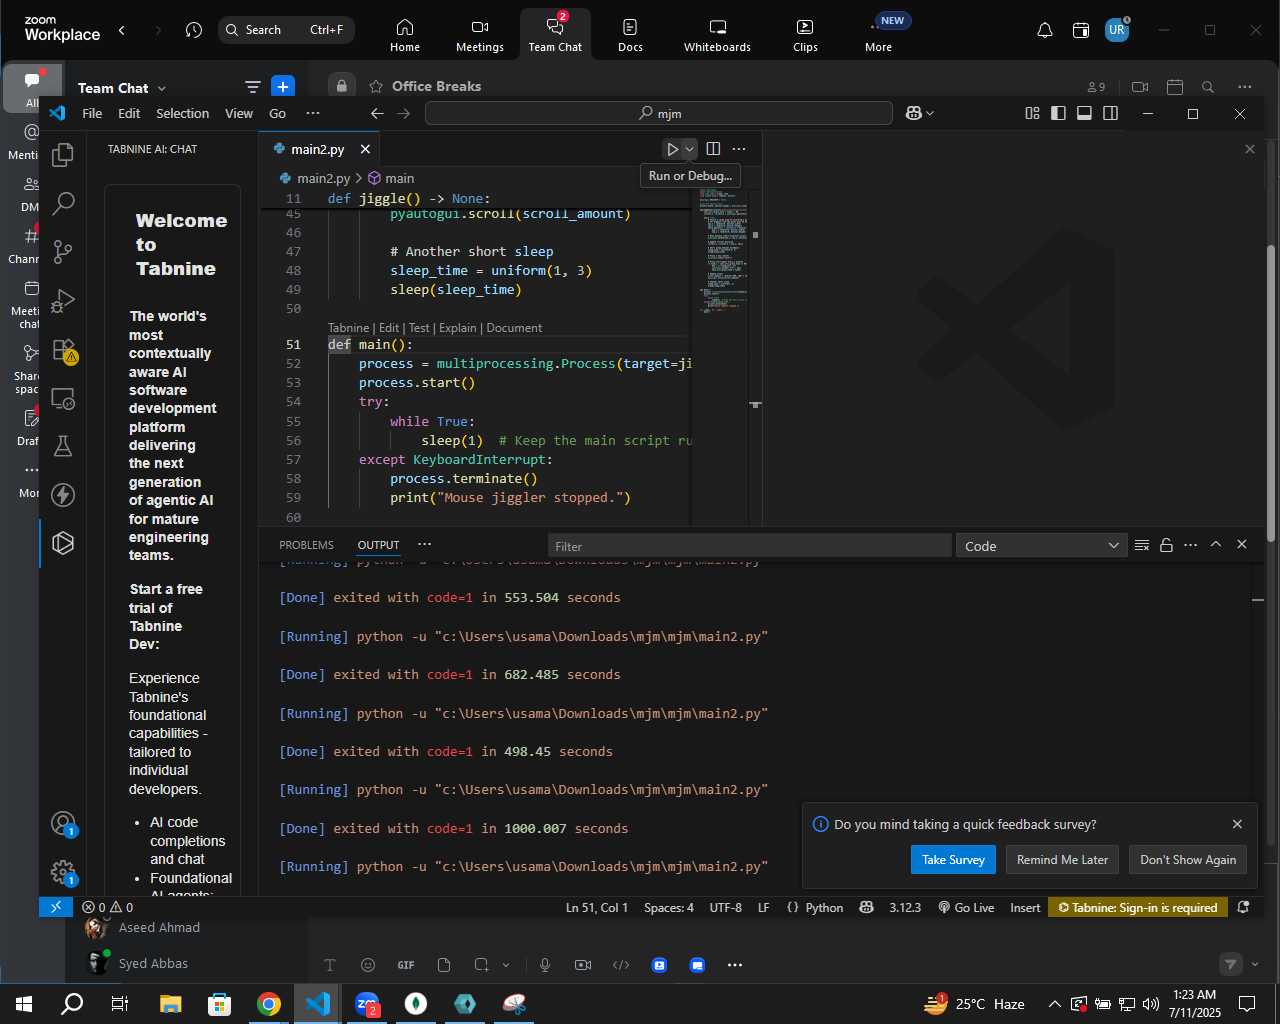
Task: Open the Accounts icon in activity bar
Action: pos(63,824)
